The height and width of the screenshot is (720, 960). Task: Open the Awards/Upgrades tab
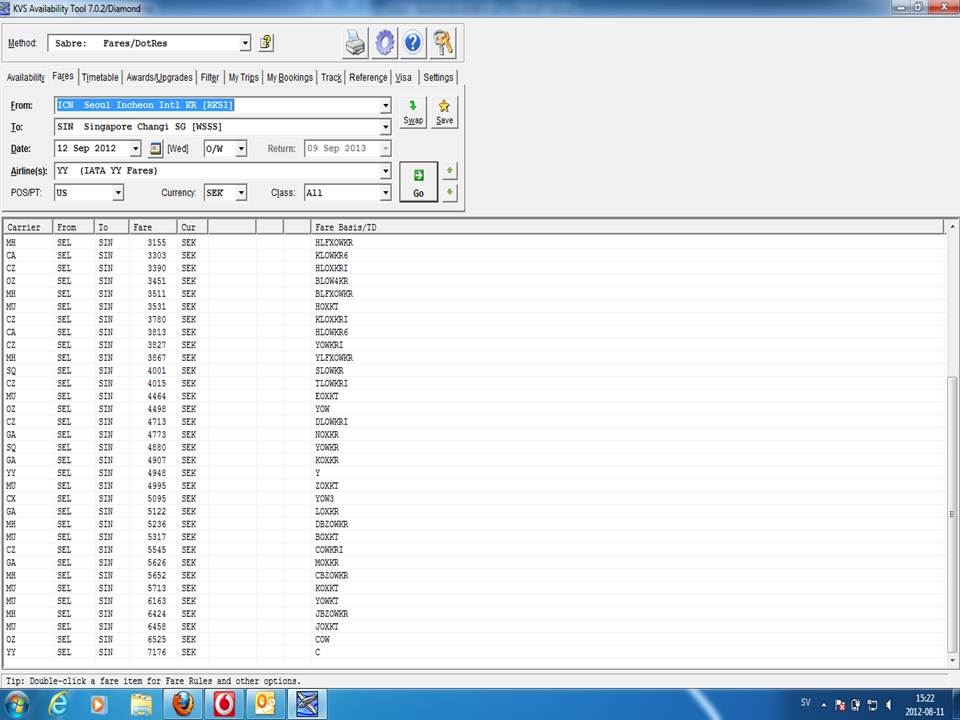point(159,77)
